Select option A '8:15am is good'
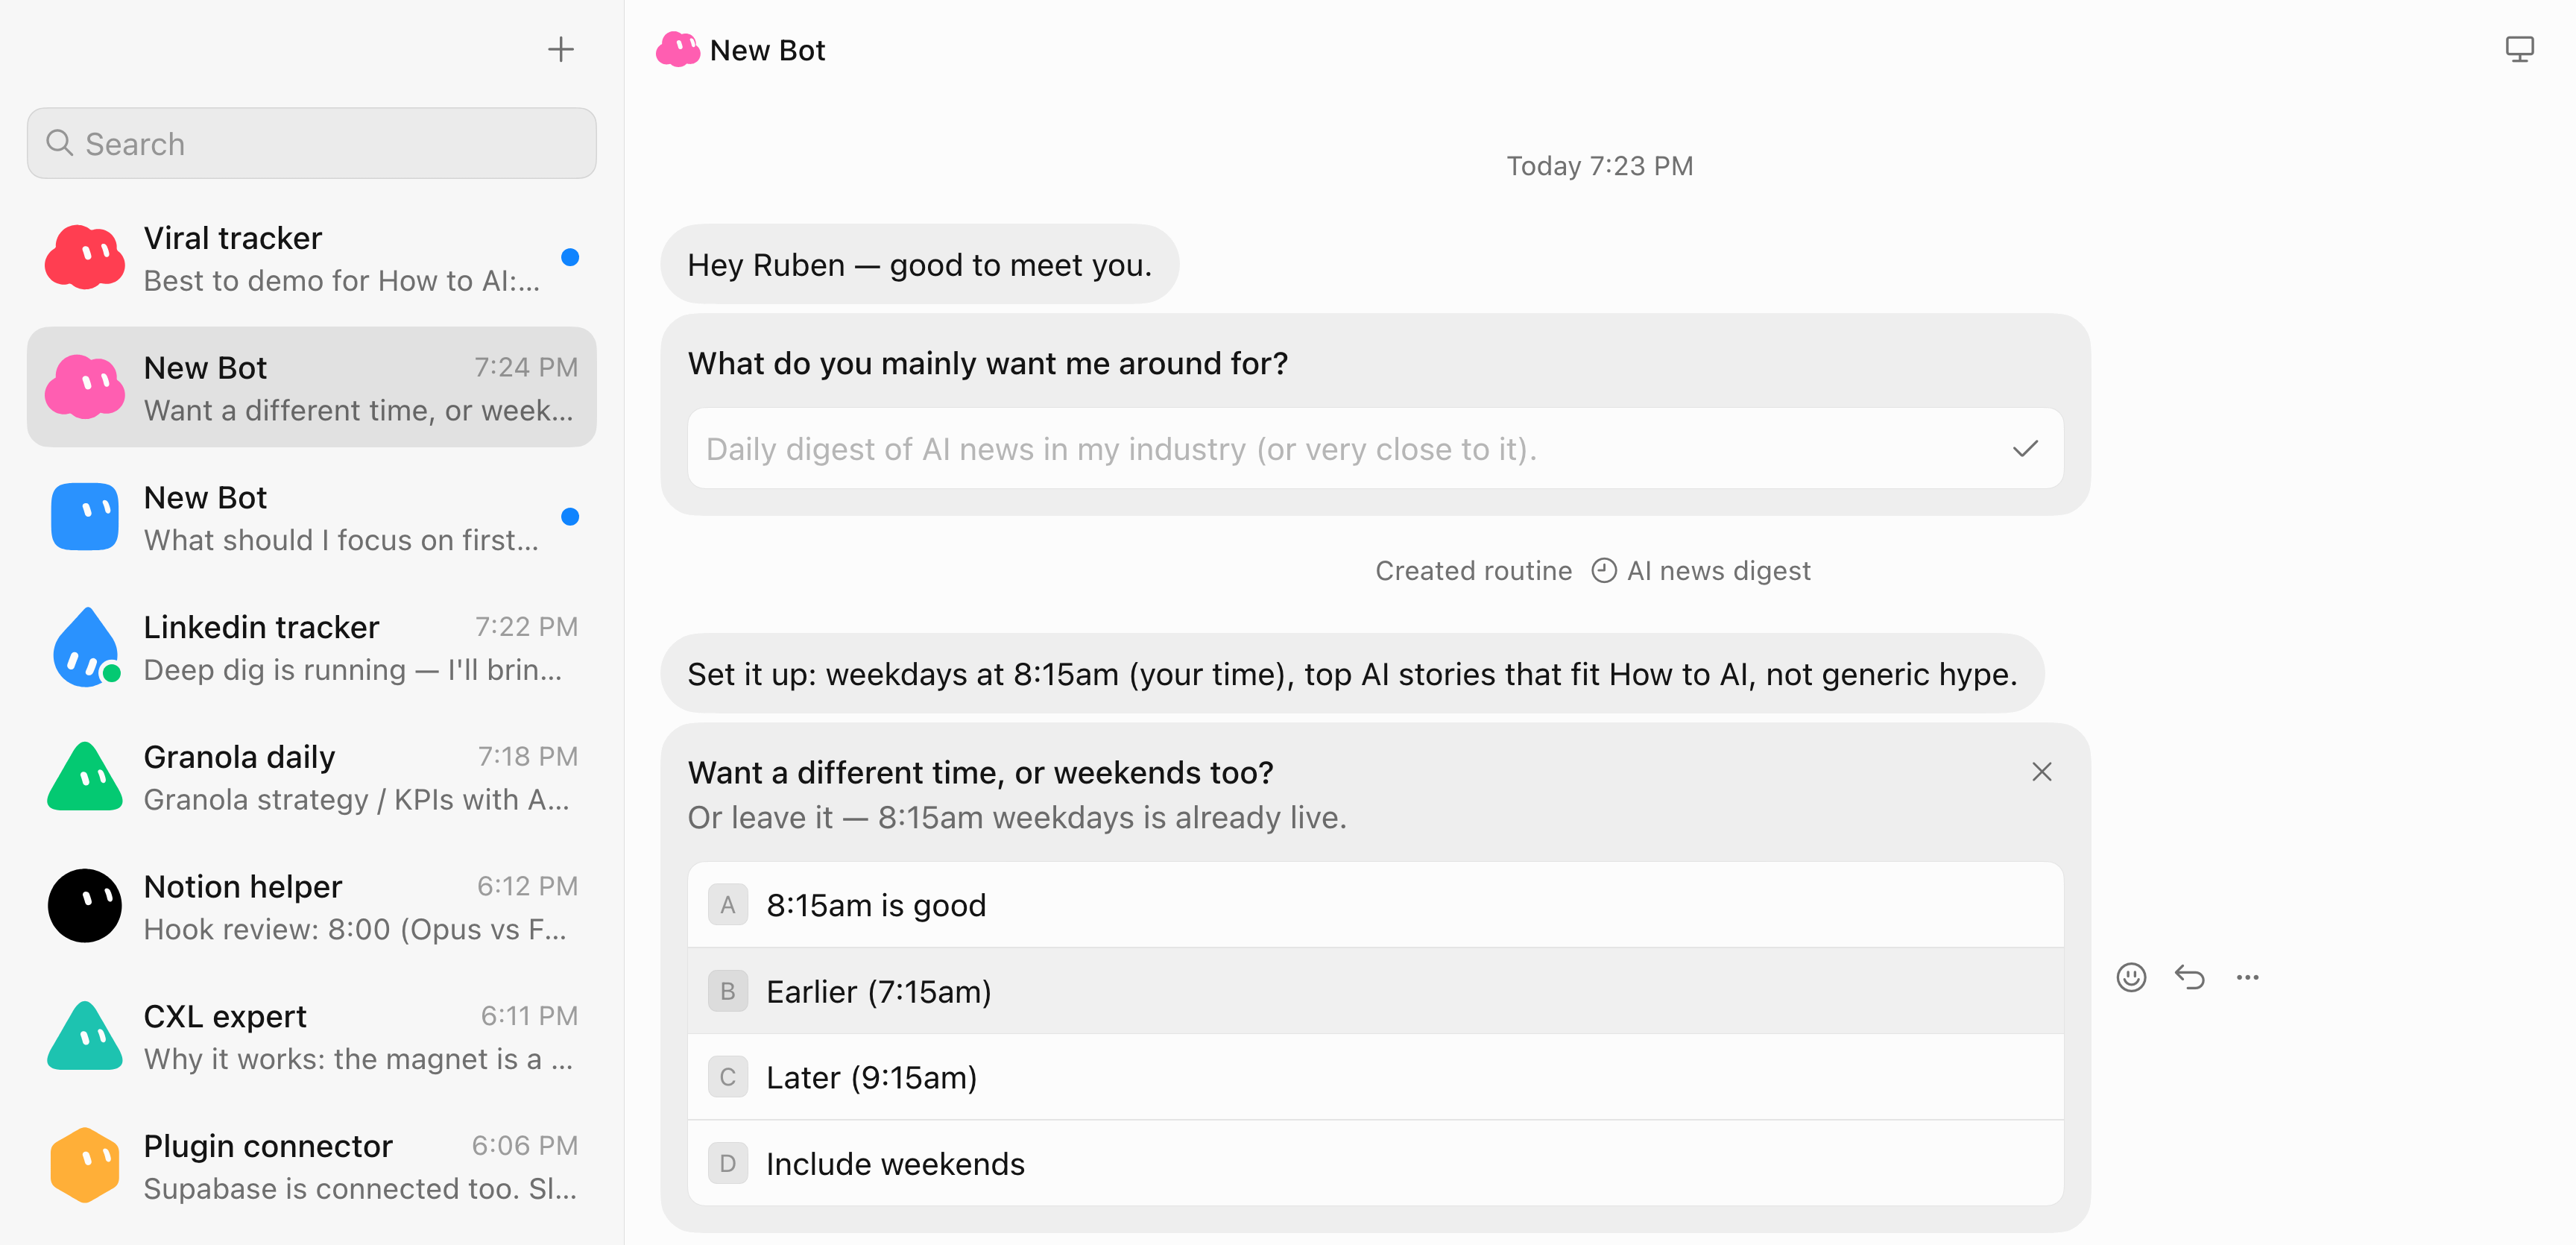This screenshot has width=2576, height=1245. (1375, 905)
